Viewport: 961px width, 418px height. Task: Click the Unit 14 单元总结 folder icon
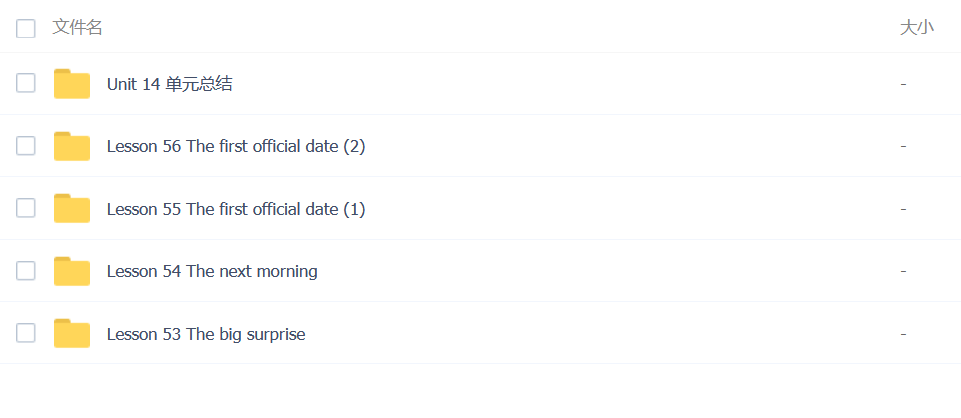tap(71, 84)
